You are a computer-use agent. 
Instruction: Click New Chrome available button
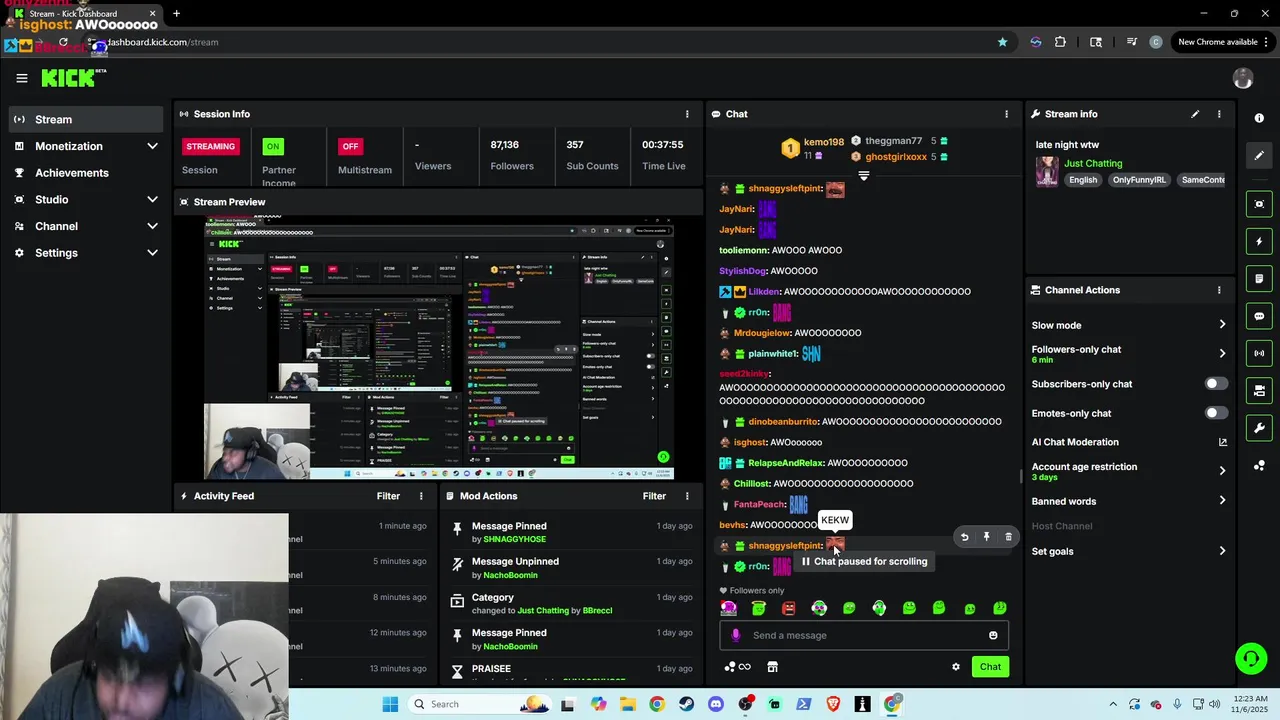pyautogui.click(x=1224, y=42)
